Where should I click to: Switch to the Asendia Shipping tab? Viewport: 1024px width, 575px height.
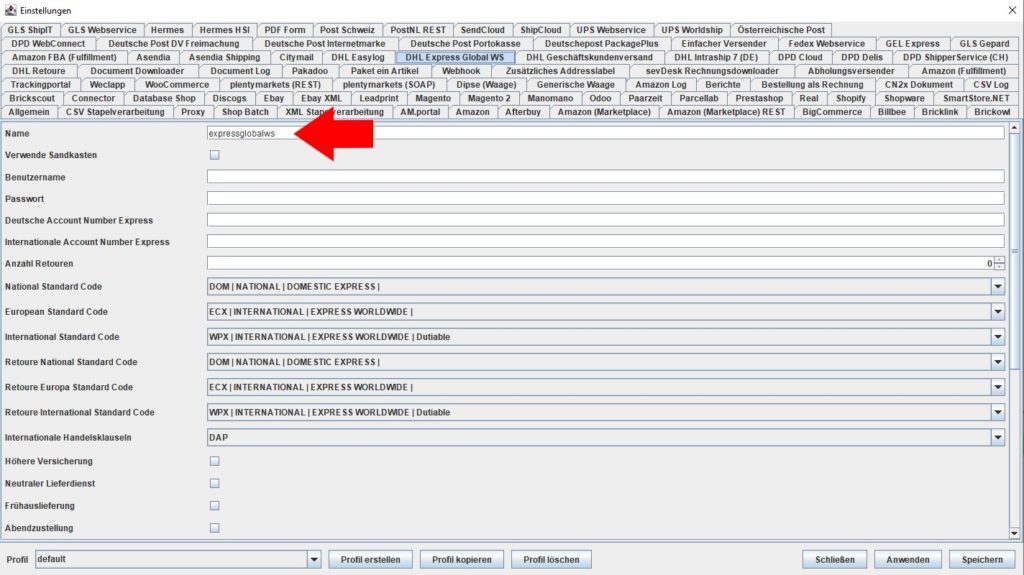click(x=225, y=58)
